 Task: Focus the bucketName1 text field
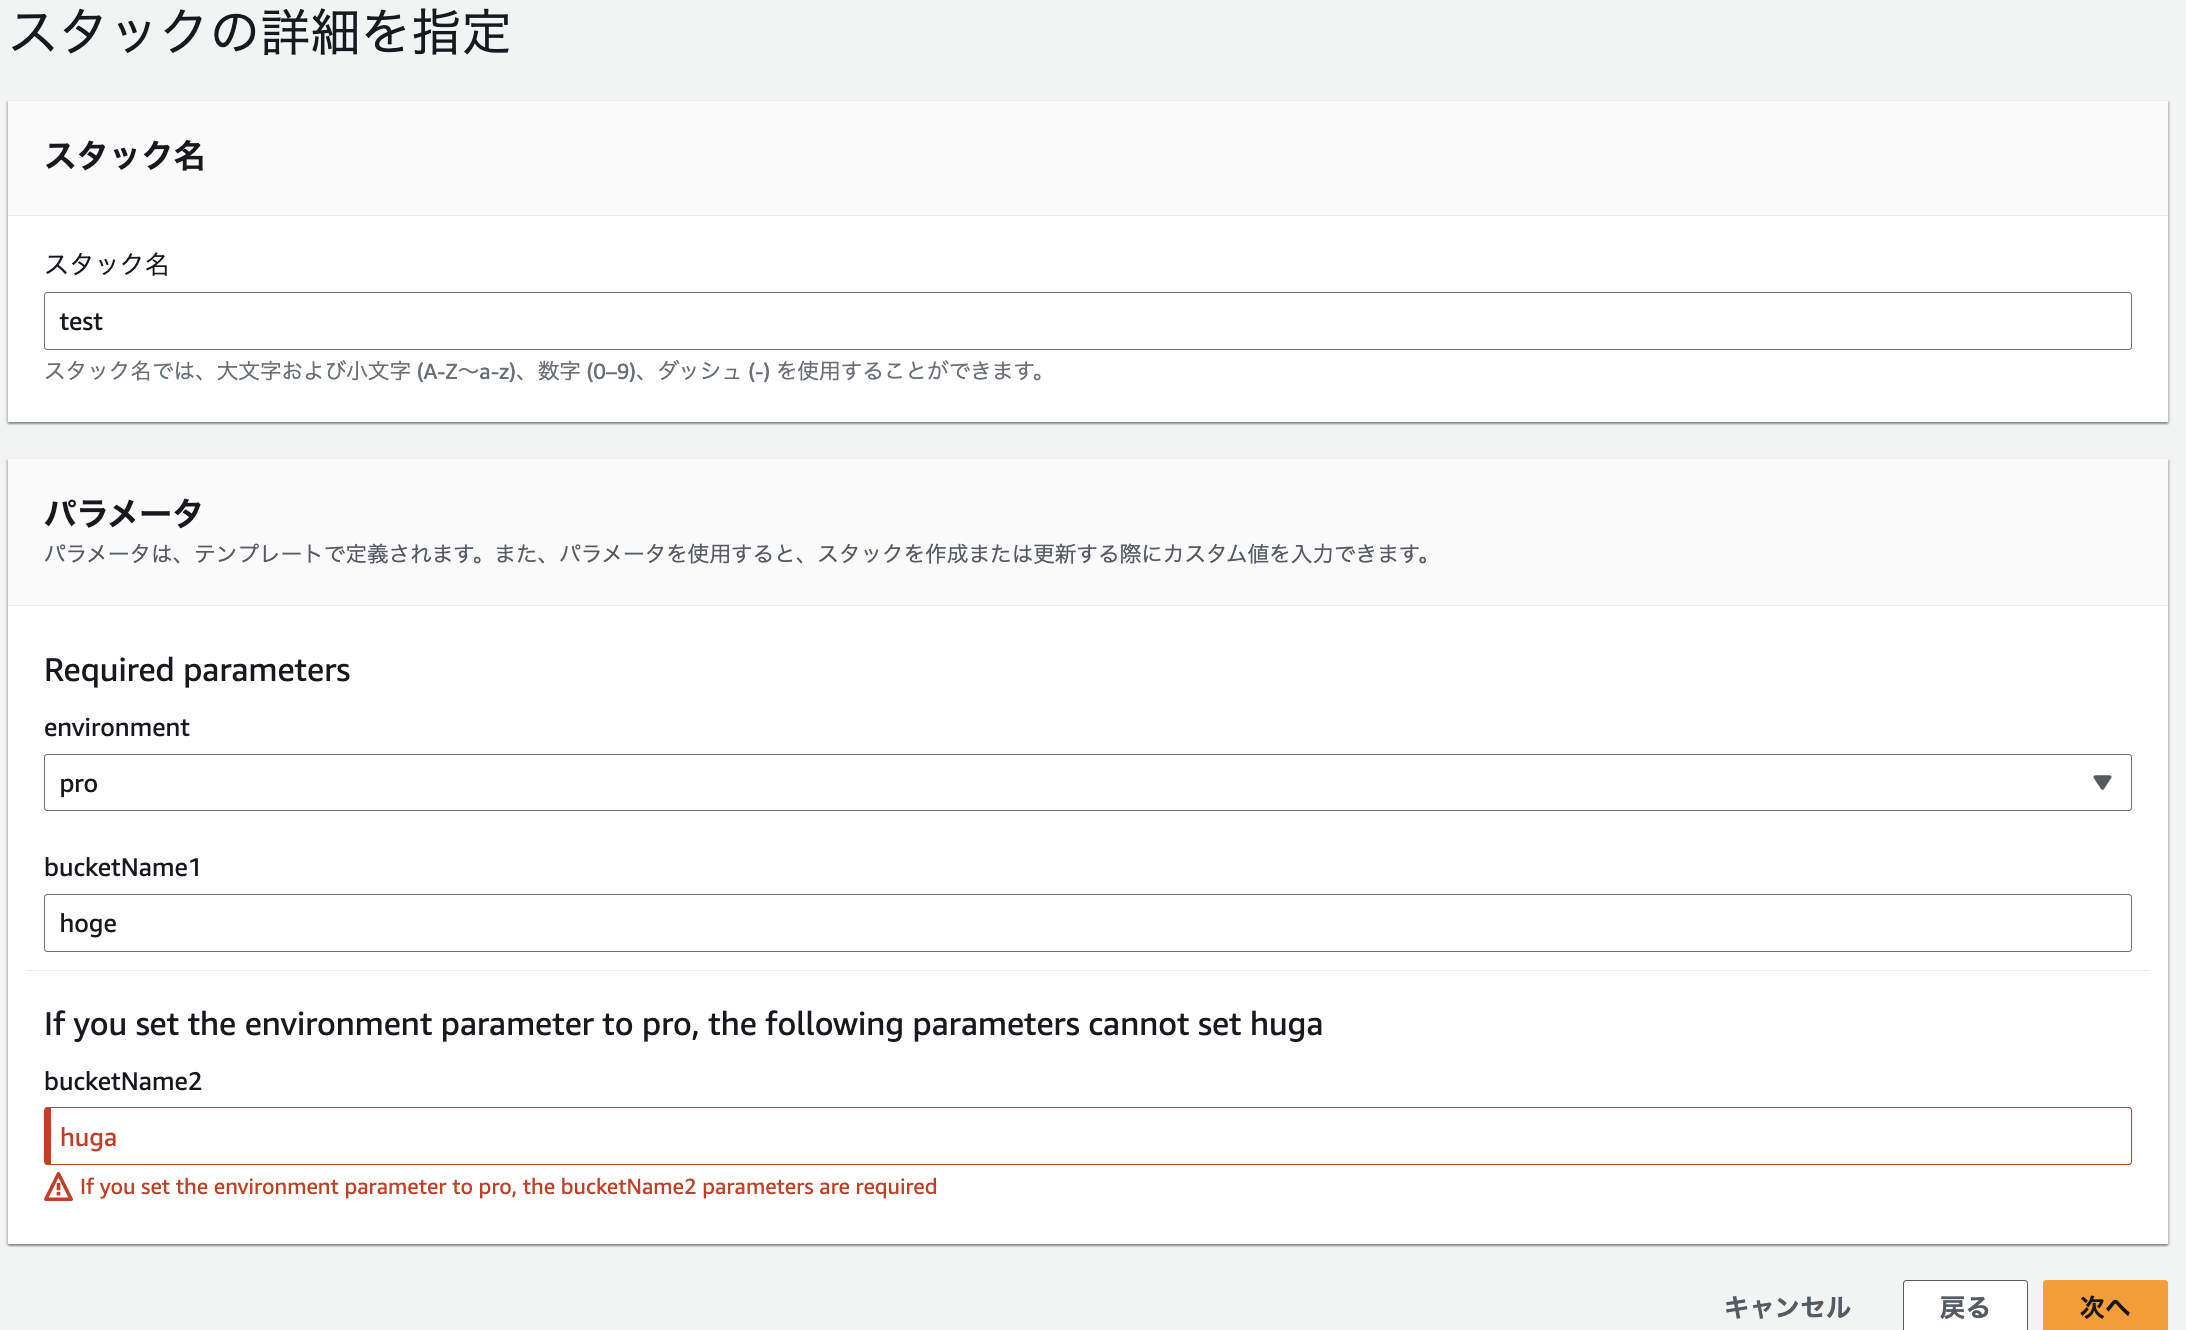pos(1087,922)
